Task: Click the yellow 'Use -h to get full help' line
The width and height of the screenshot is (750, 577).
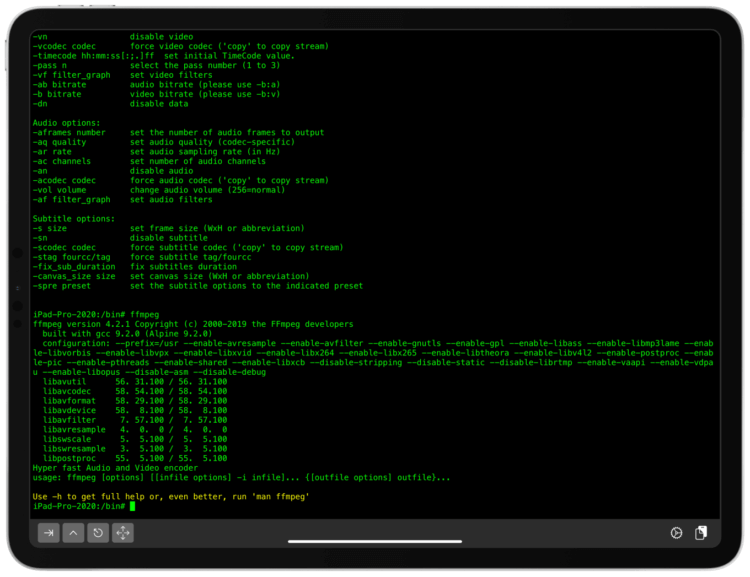Action: [x=171, y=496]
